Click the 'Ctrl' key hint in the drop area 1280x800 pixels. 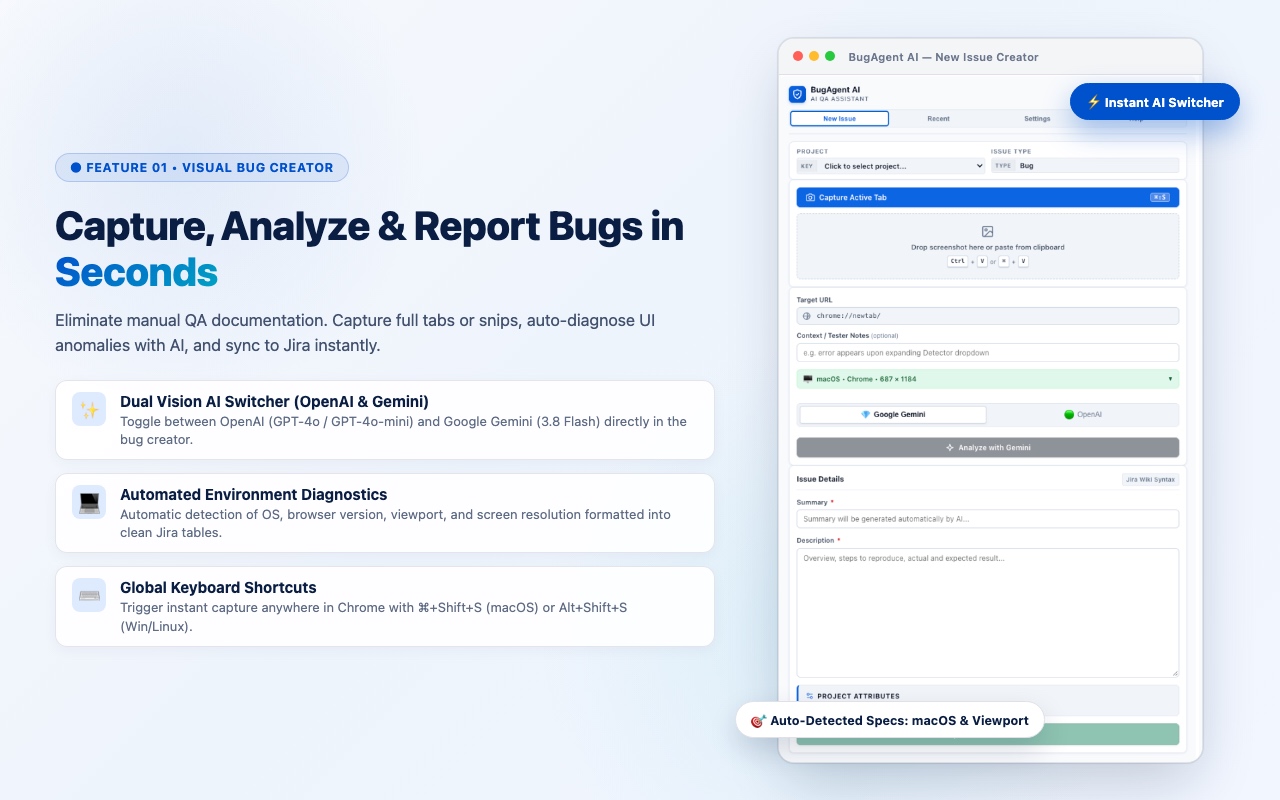[x=957, y=261]
